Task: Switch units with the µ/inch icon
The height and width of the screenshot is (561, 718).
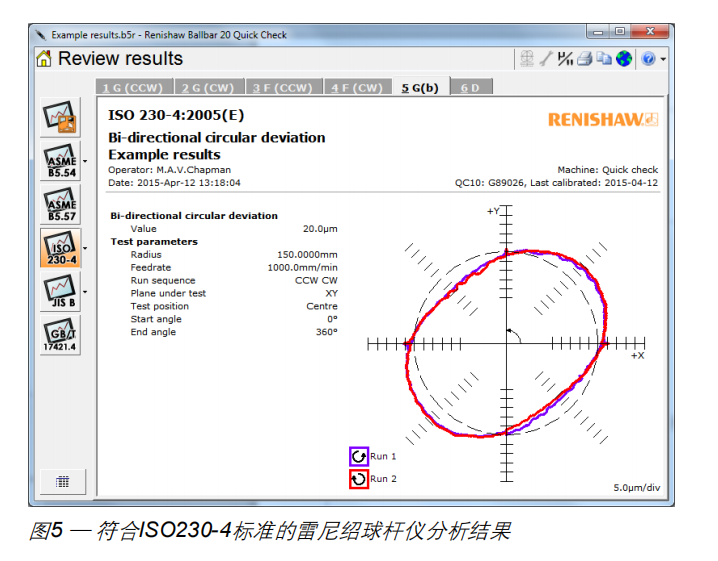Action: click(565, 59)
